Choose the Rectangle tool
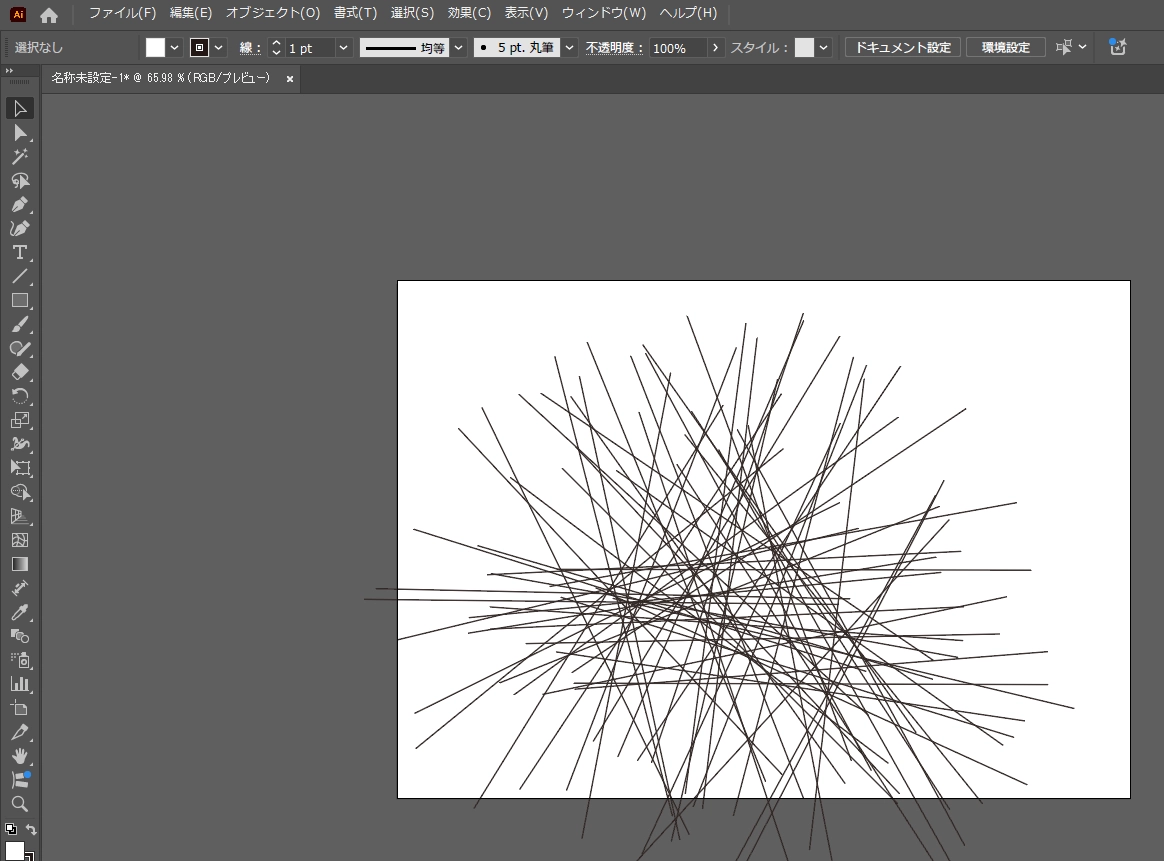 (19, 300)
